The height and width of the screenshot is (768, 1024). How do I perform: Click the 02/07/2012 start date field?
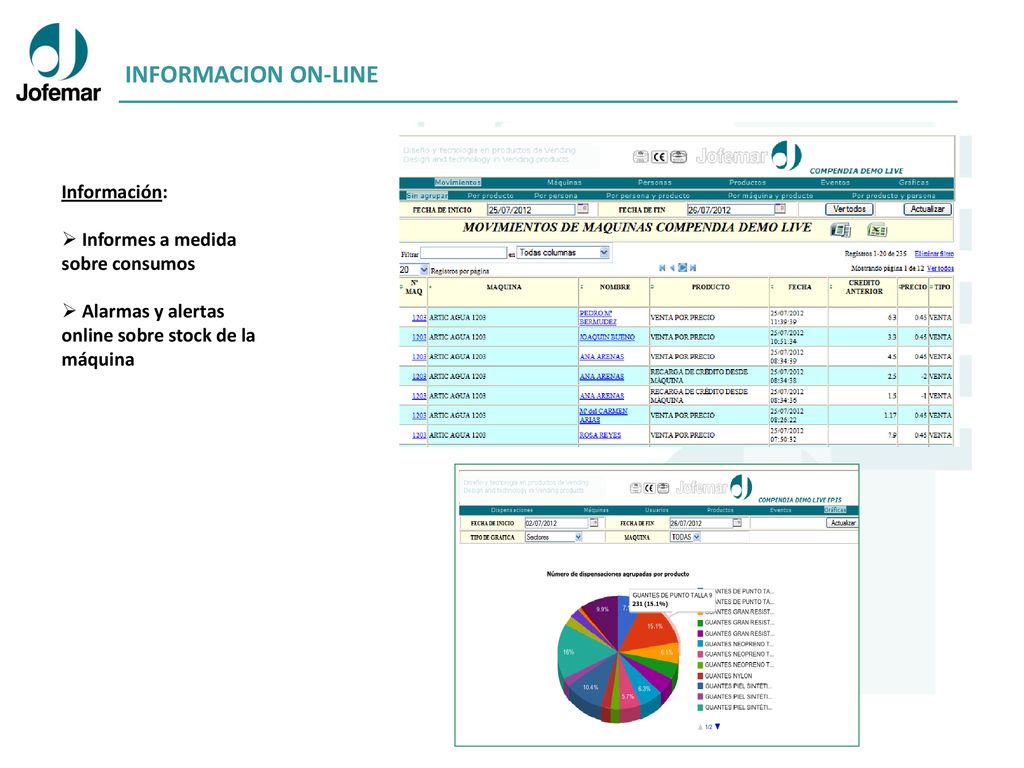pyautogui.click(x=556, y=523)
